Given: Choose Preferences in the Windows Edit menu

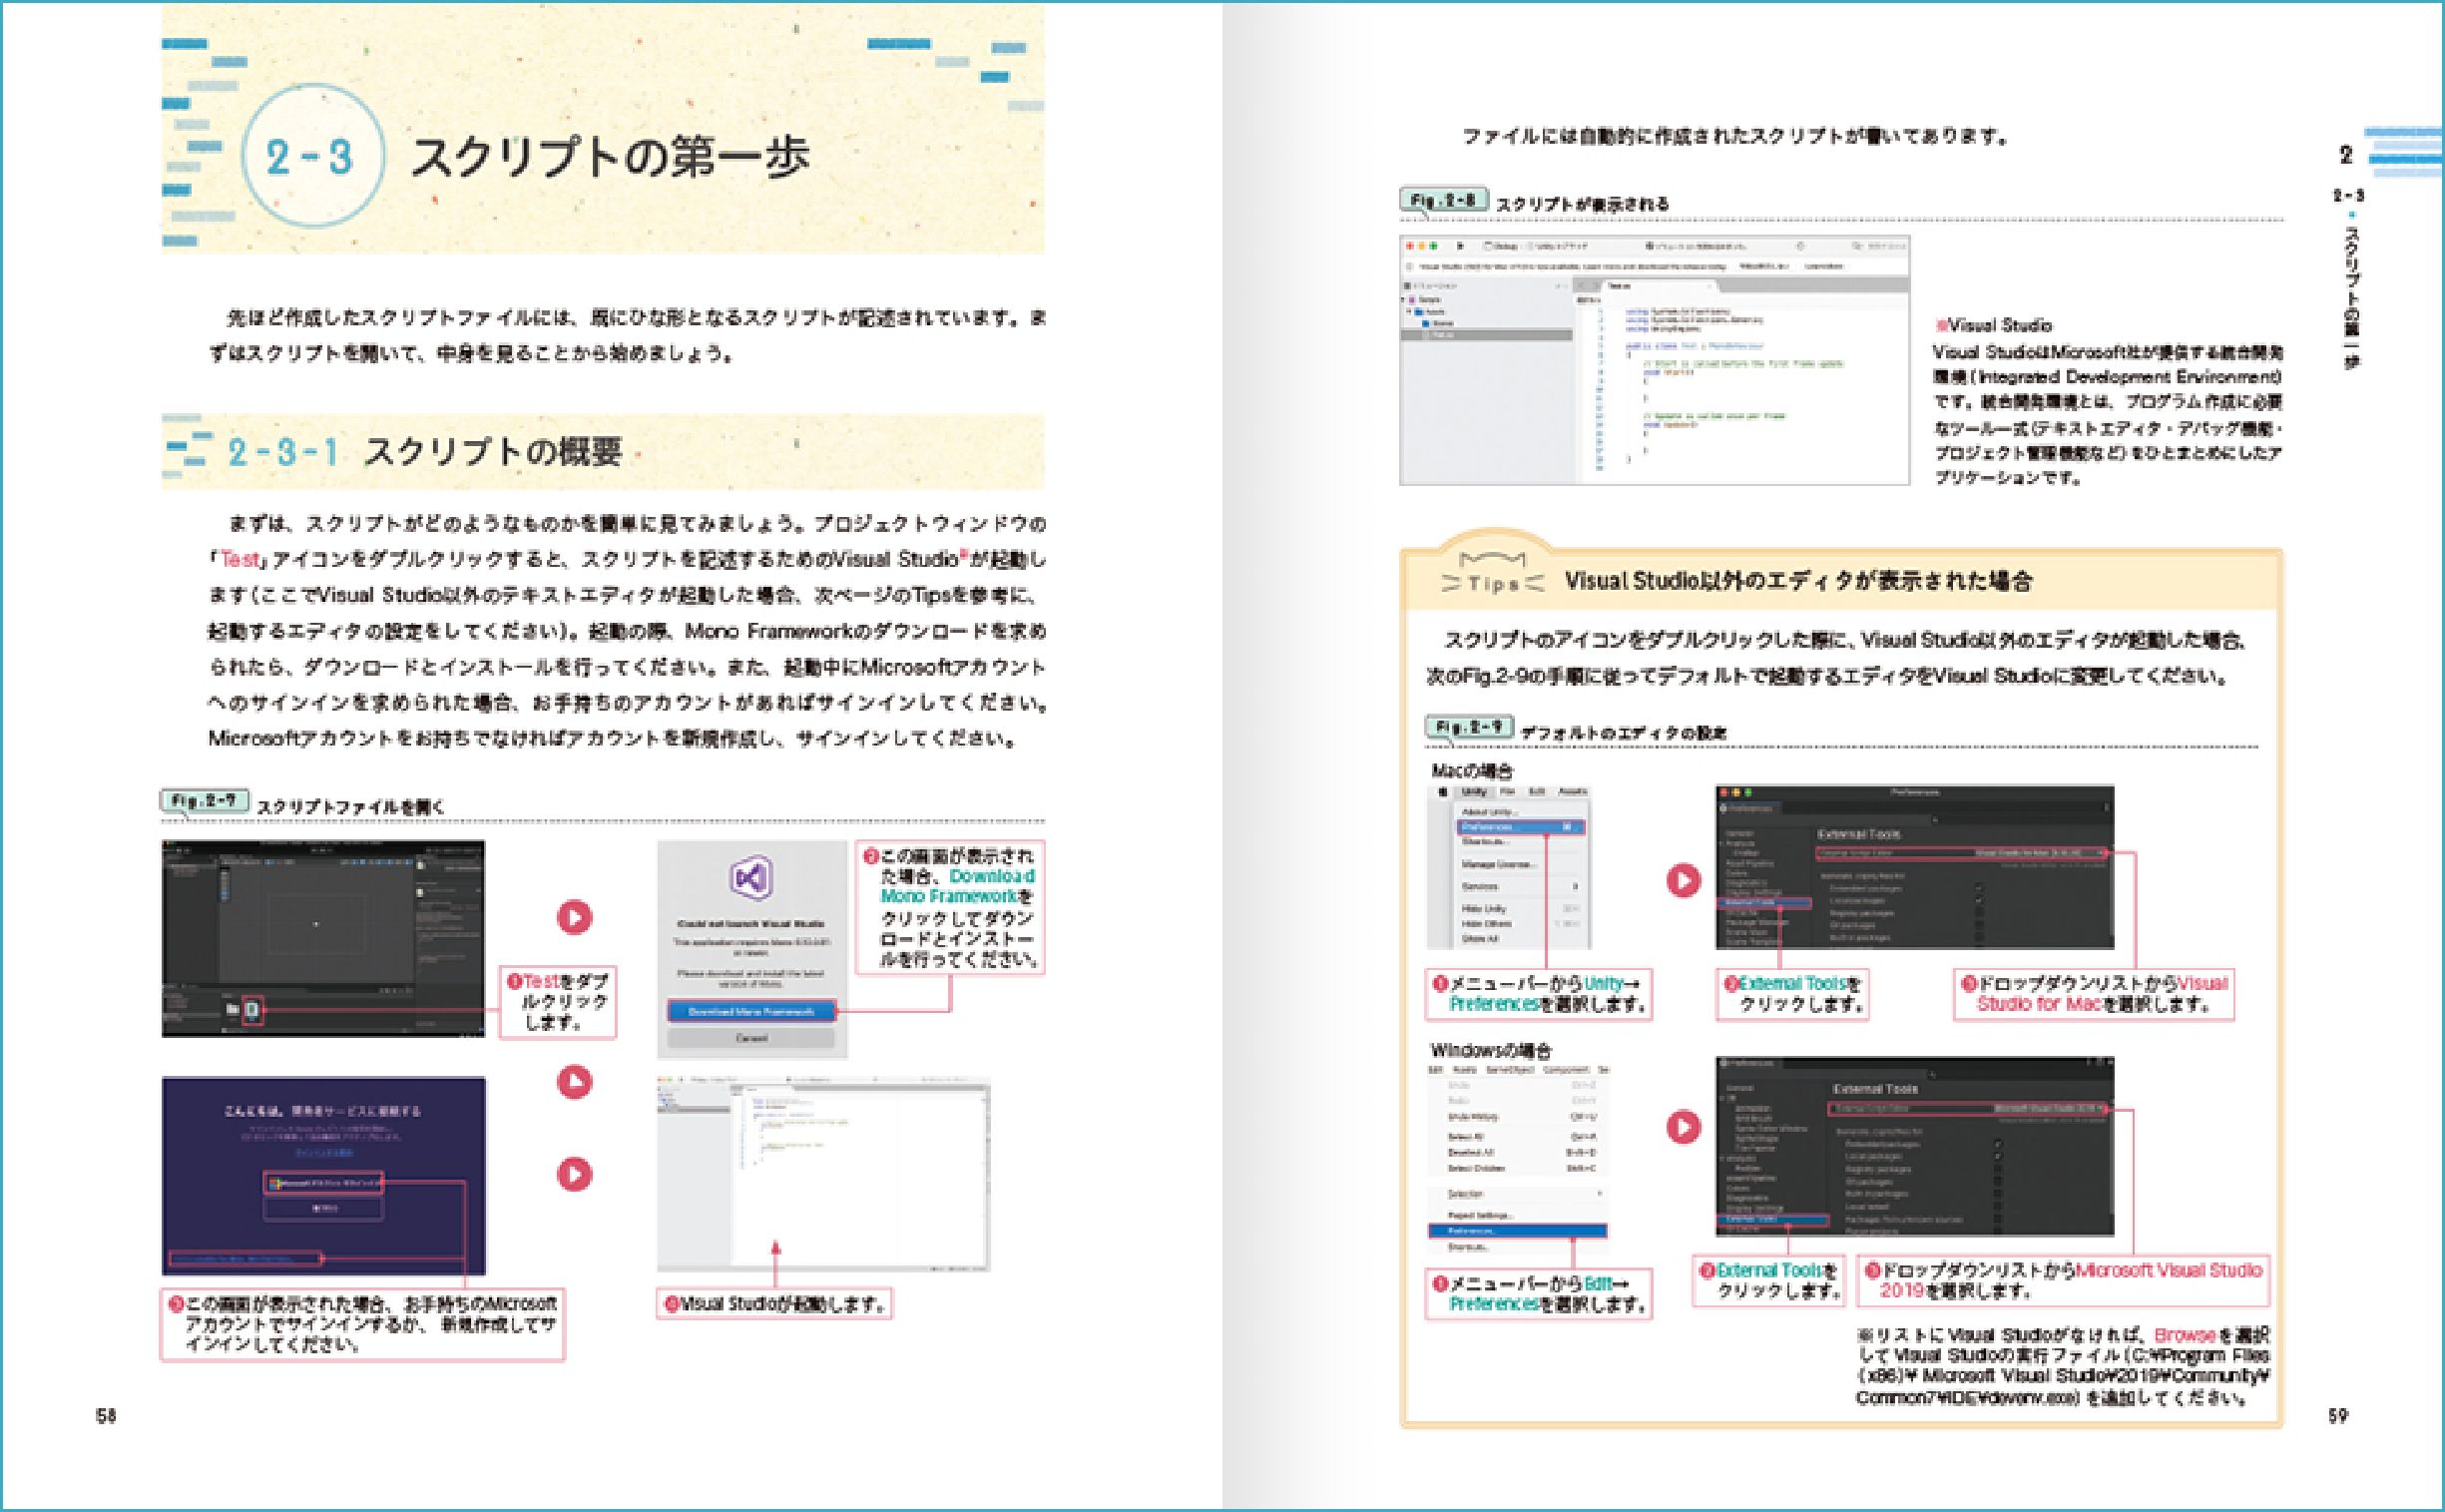Looking at the screenshot, I should pos(1519,1230).
